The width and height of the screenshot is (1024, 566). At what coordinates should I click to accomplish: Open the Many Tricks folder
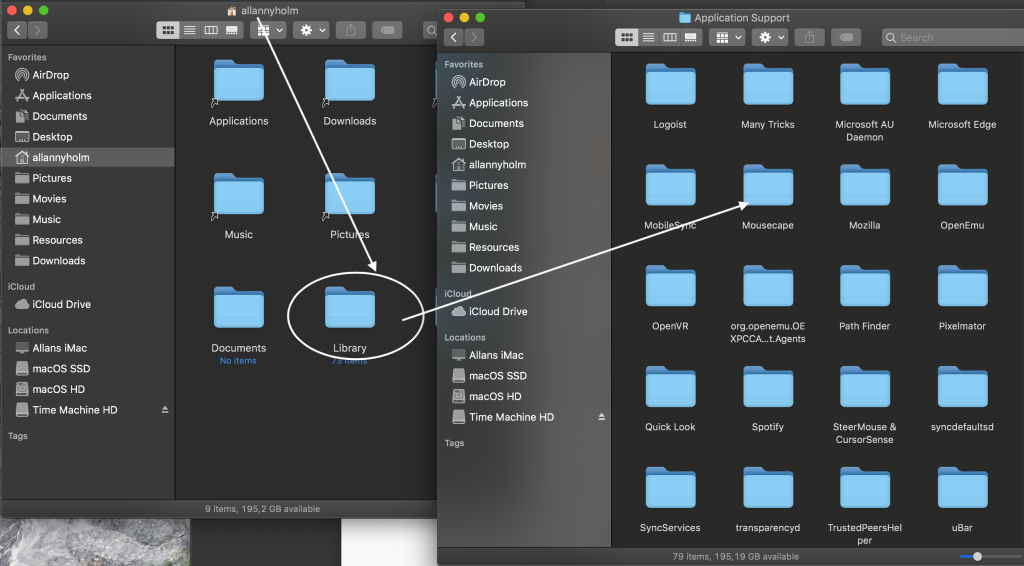[768, 84]
